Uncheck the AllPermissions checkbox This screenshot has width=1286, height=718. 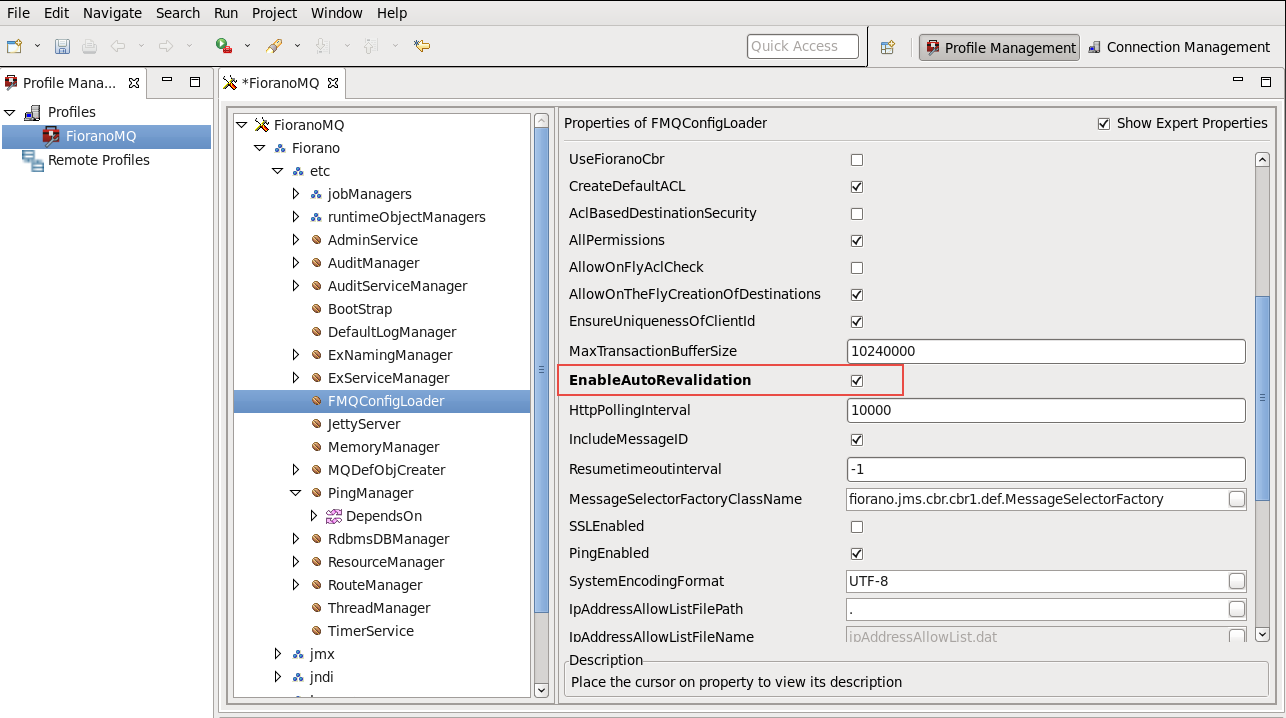tap(857, 241)
